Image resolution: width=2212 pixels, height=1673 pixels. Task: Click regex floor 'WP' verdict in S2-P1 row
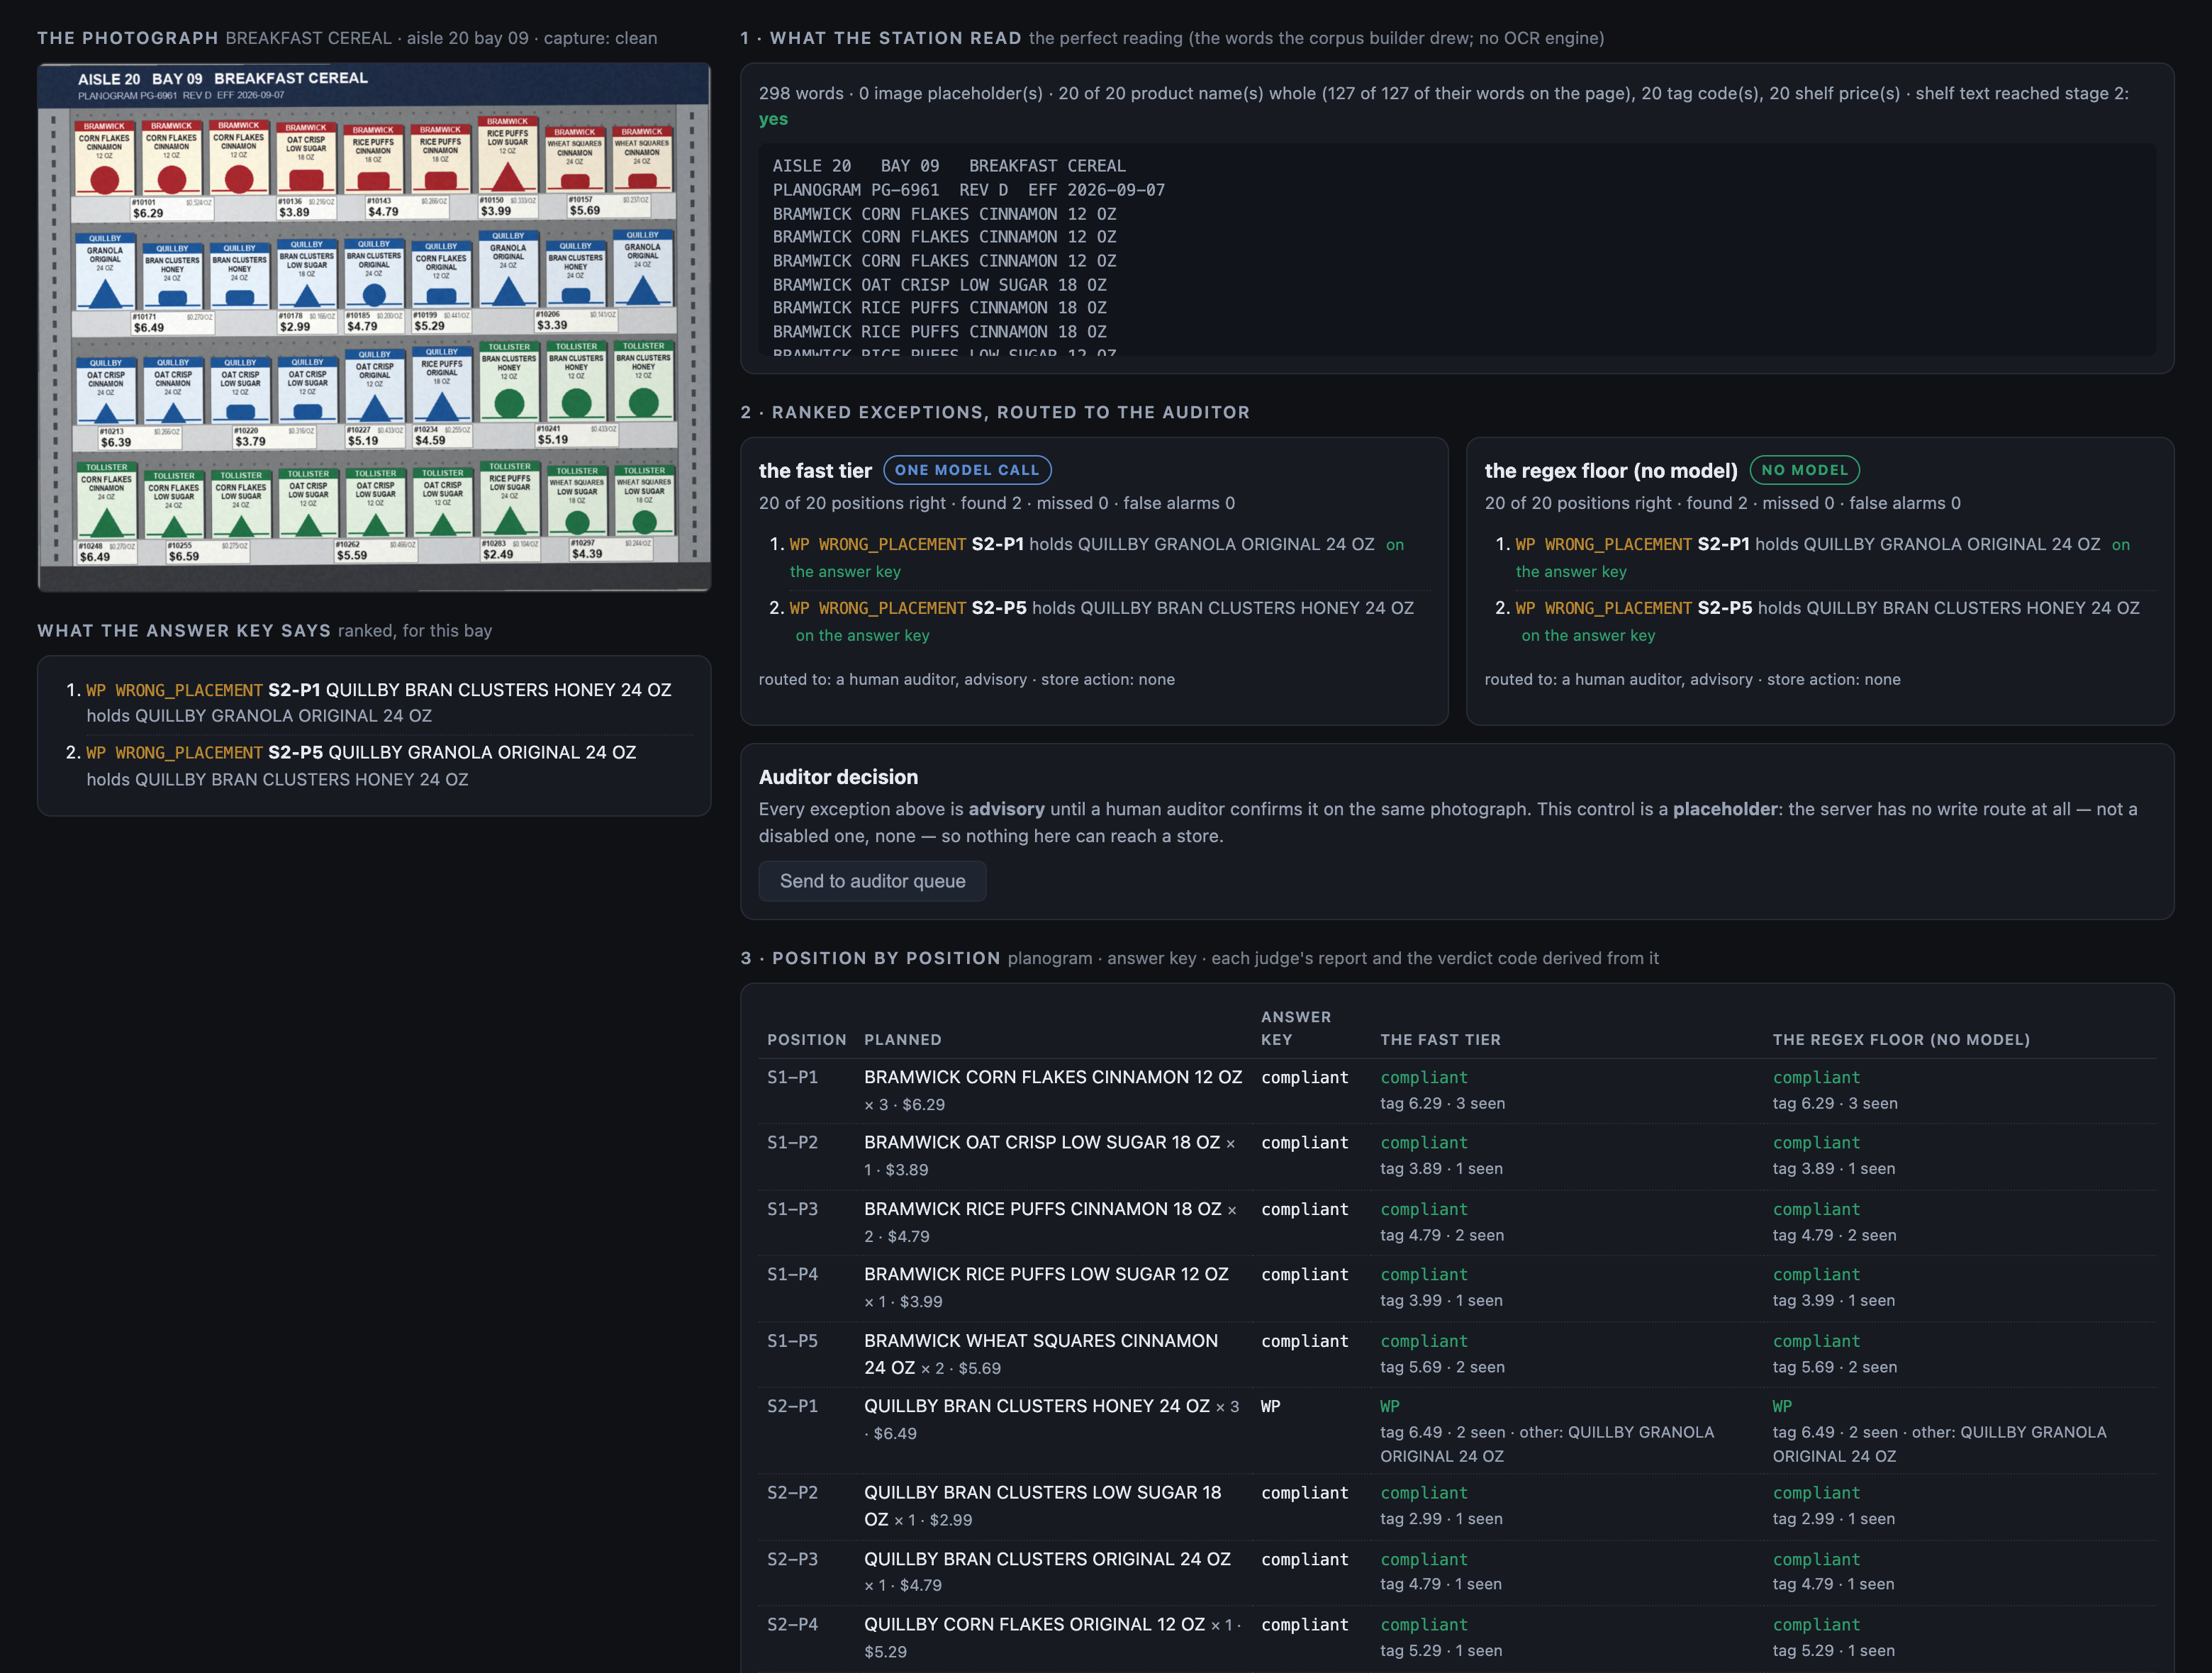pos(1782,1406)
